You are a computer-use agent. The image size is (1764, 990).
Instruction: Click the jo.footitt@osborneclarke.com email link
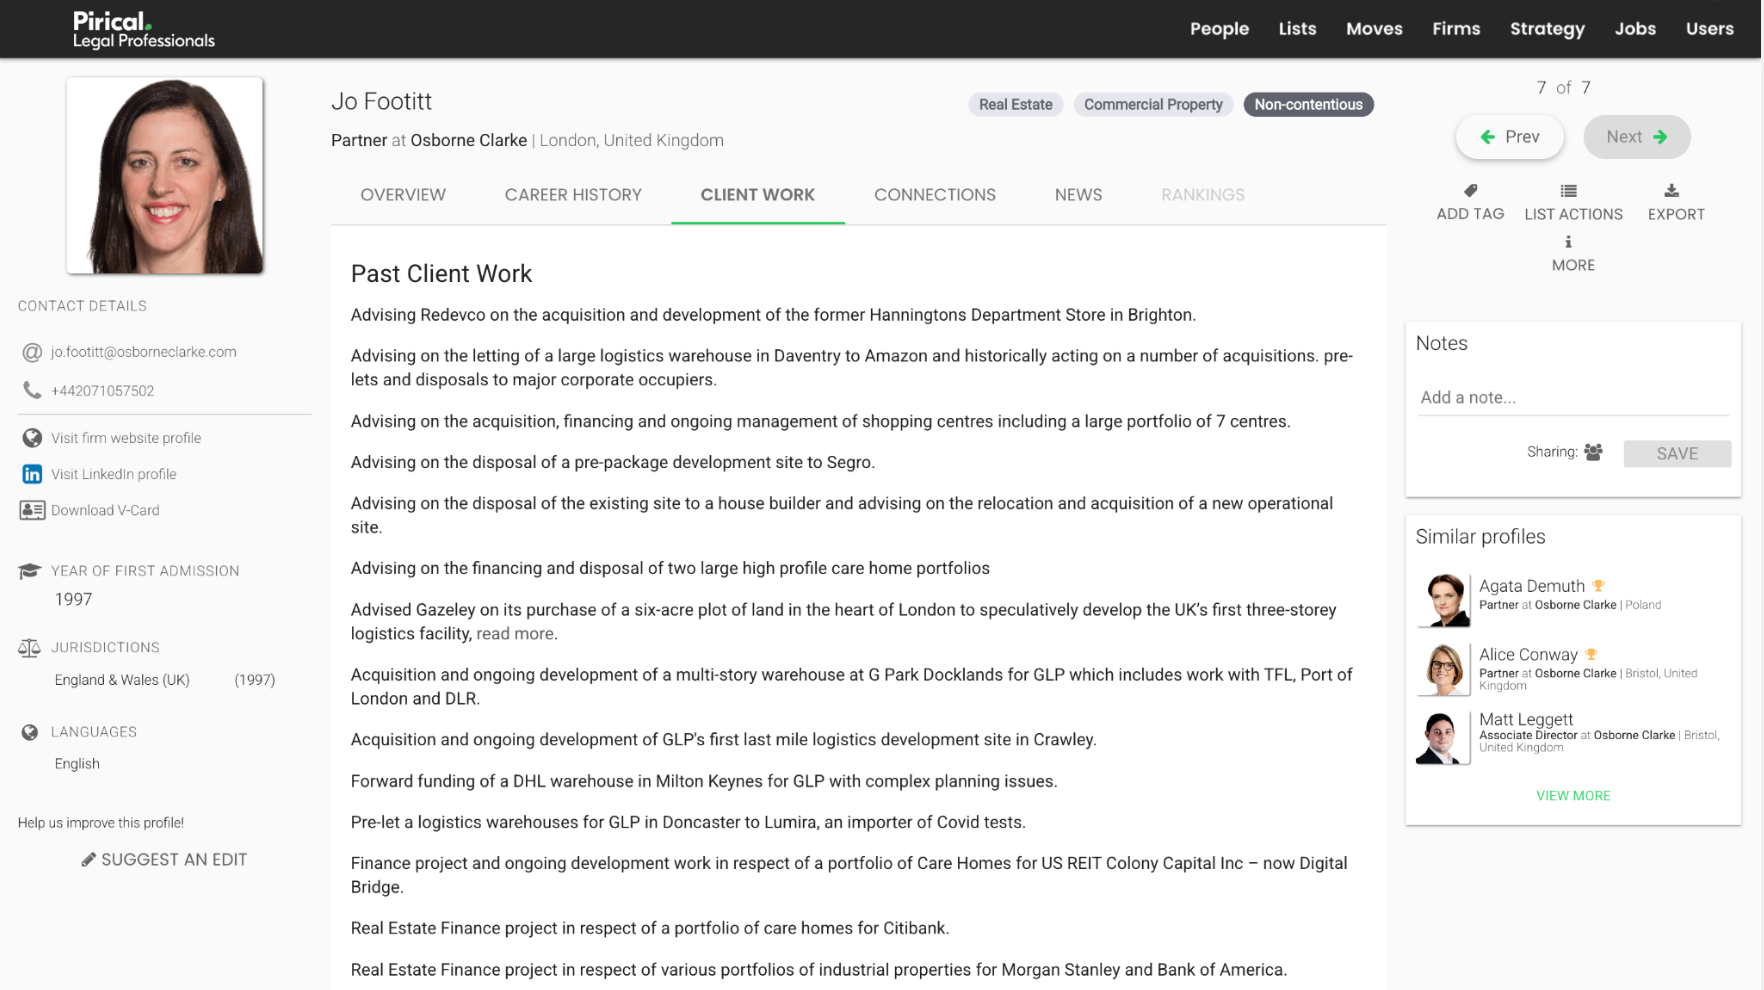pos(144,352)
